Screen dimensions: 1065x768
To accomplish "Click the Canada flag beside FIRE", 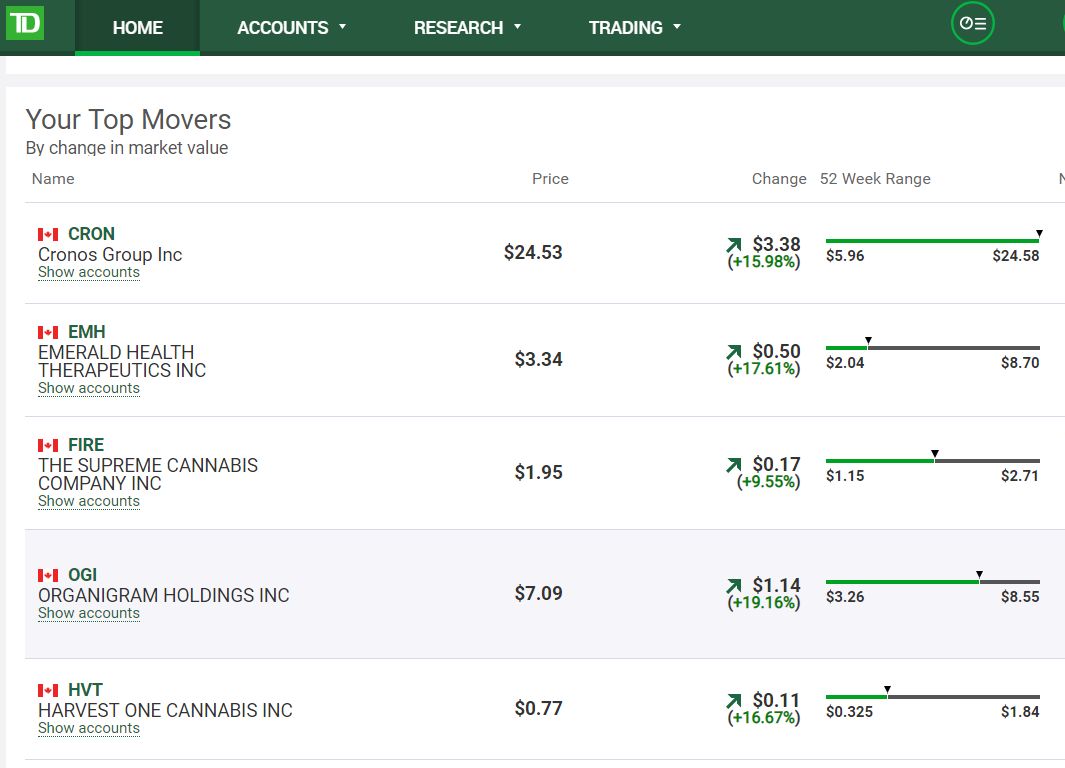I will [48, 445].
